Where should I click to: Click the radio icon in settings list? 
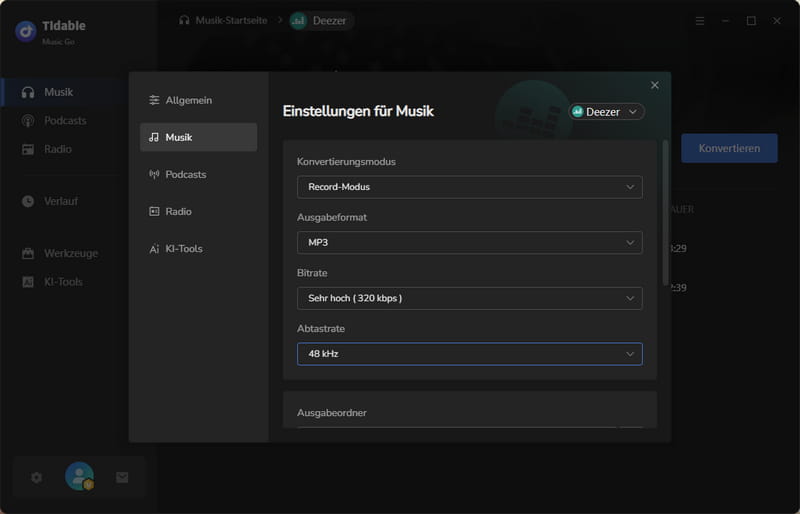coord(154,211)
